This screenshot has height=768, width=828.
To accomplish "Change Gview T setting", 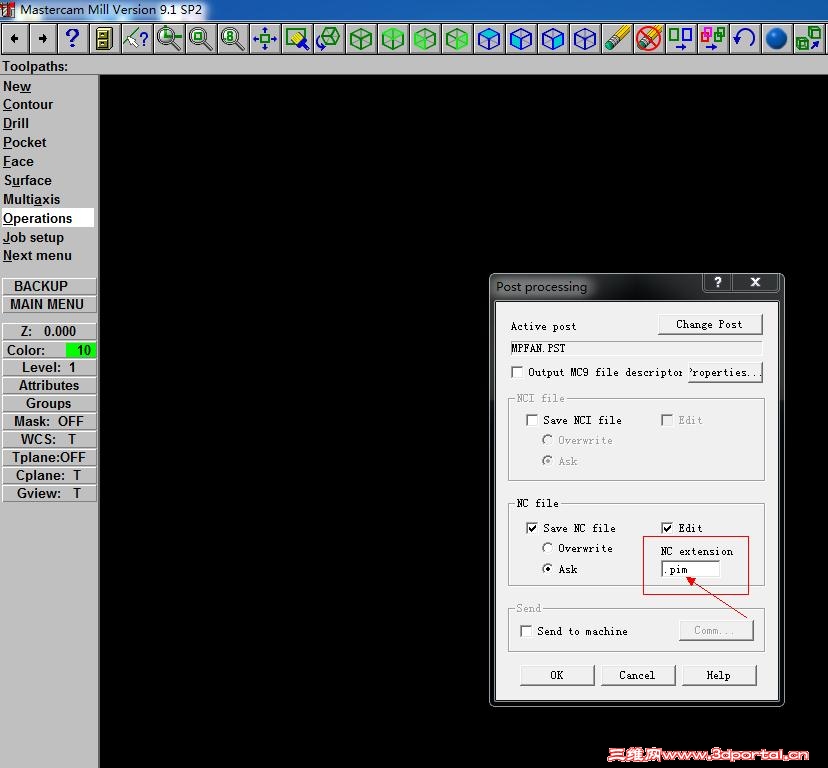I will [x=49, y=493].
